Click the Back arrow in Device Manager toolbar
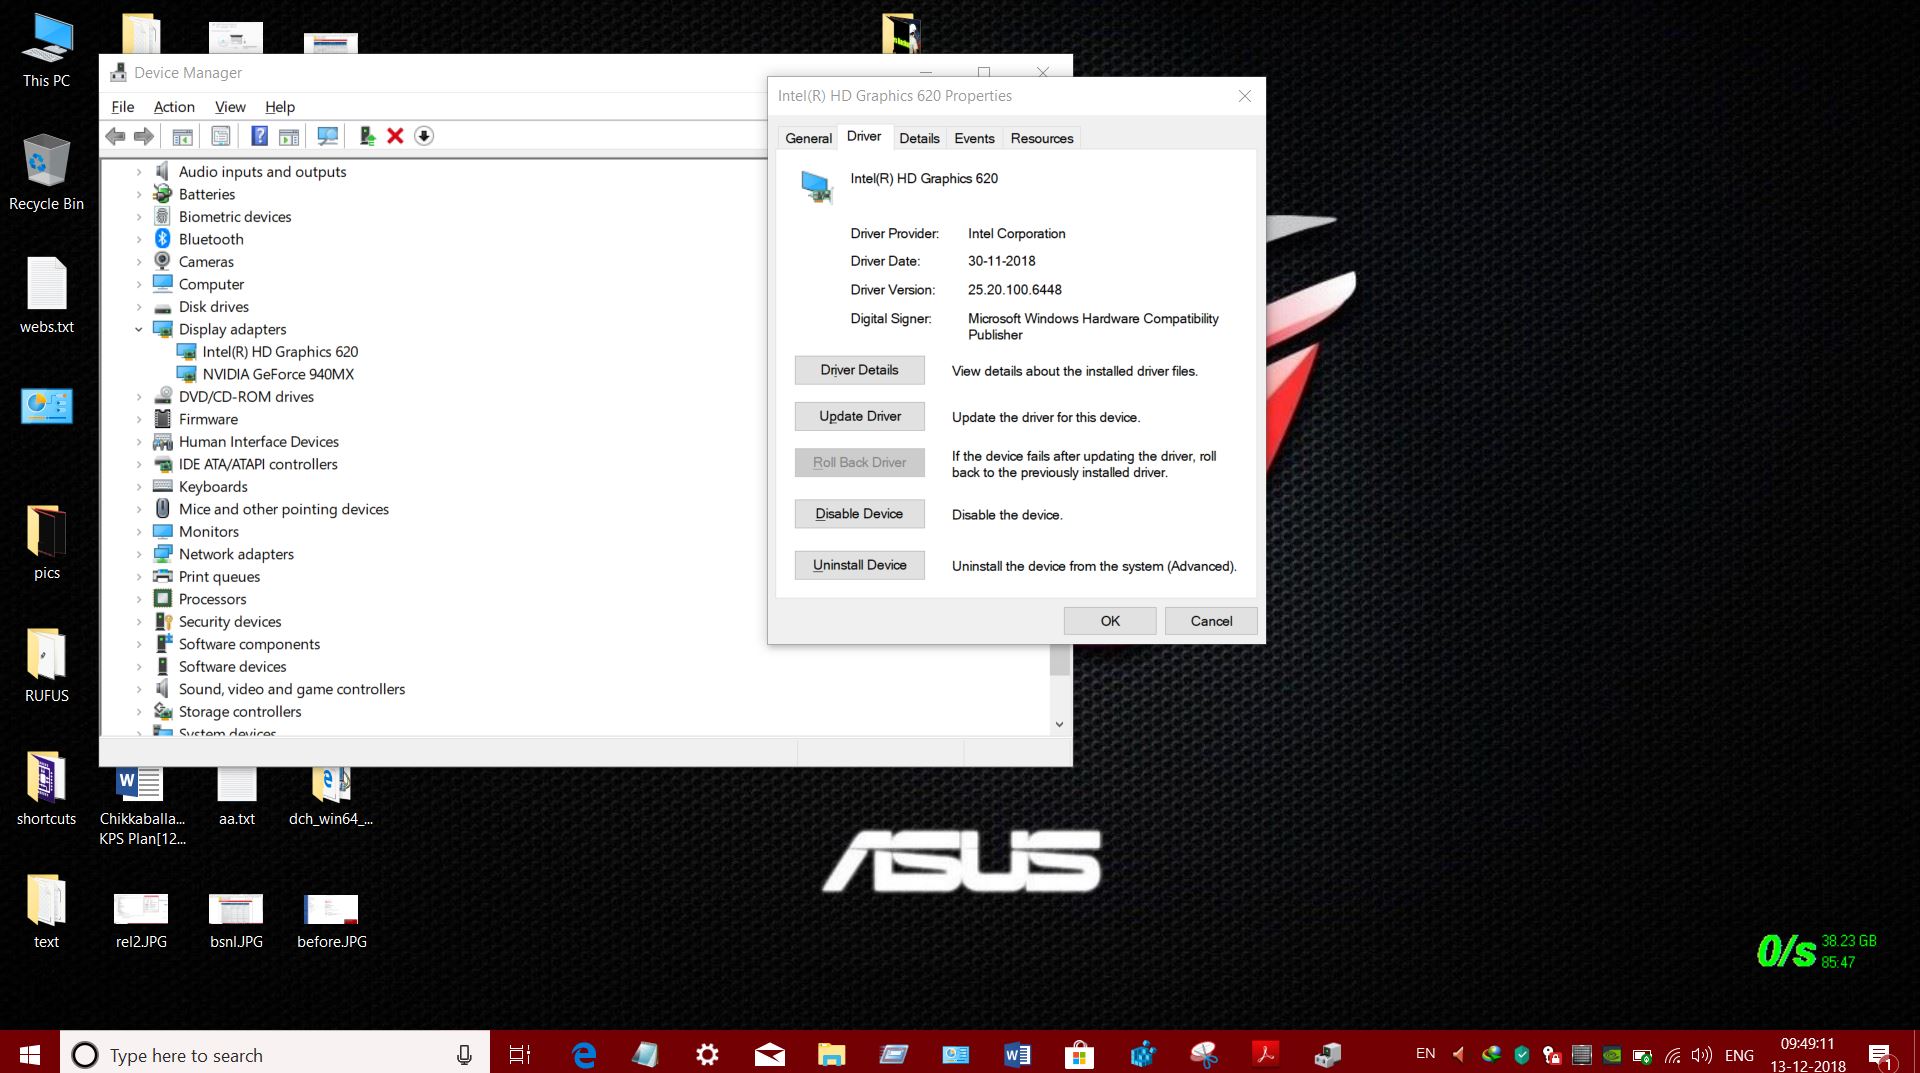 click(116, 136)
